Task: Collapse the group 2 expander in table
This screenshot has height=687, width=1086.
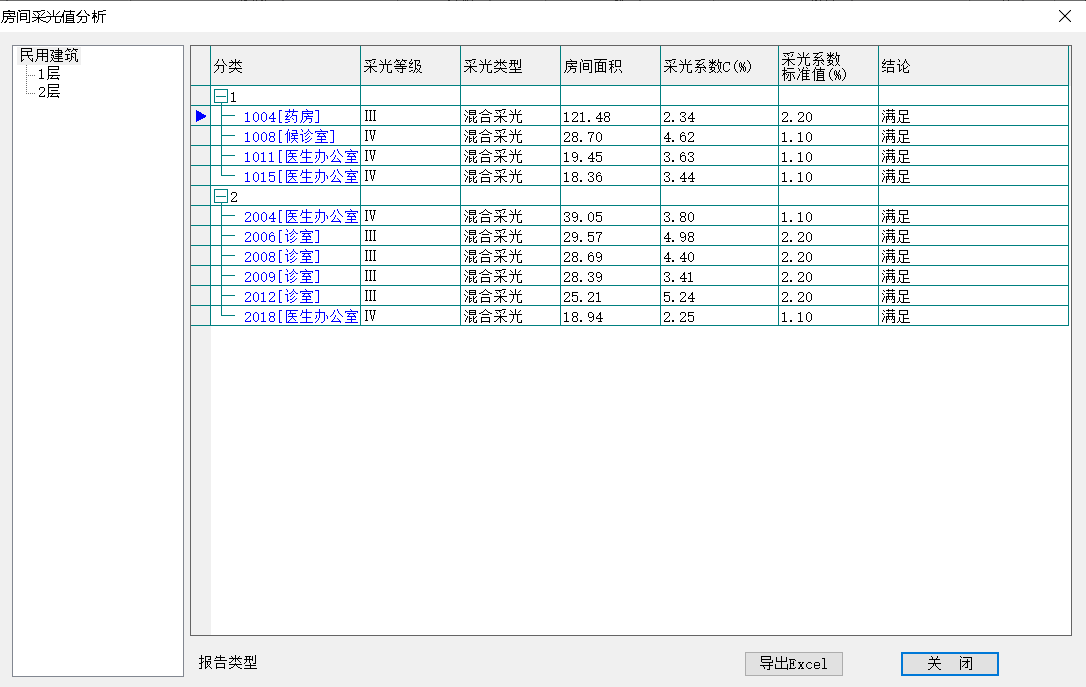Action: point(221,197)
